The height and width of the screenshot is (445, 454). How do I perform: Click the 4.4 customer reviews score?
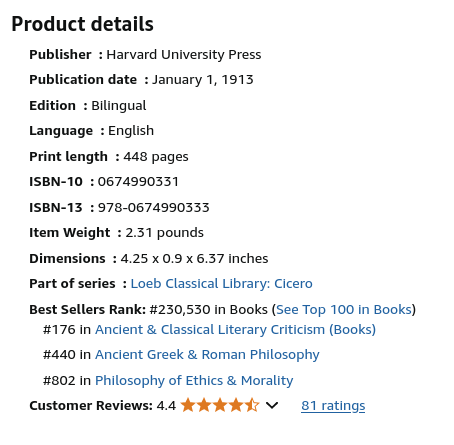166,406
